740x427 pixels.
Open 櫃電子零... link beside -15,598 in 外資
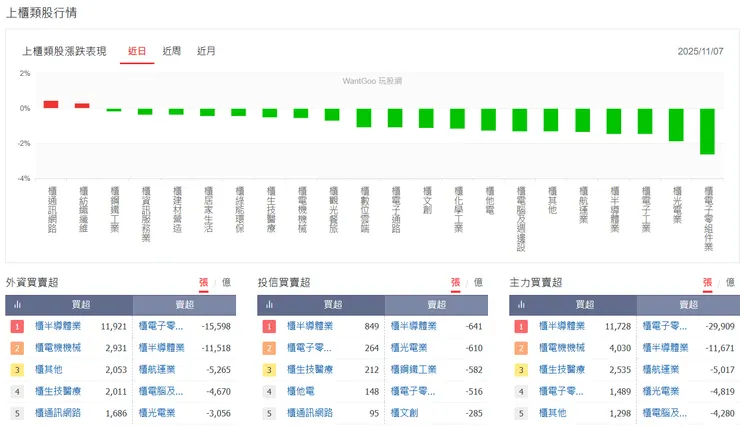pos(161,326)
